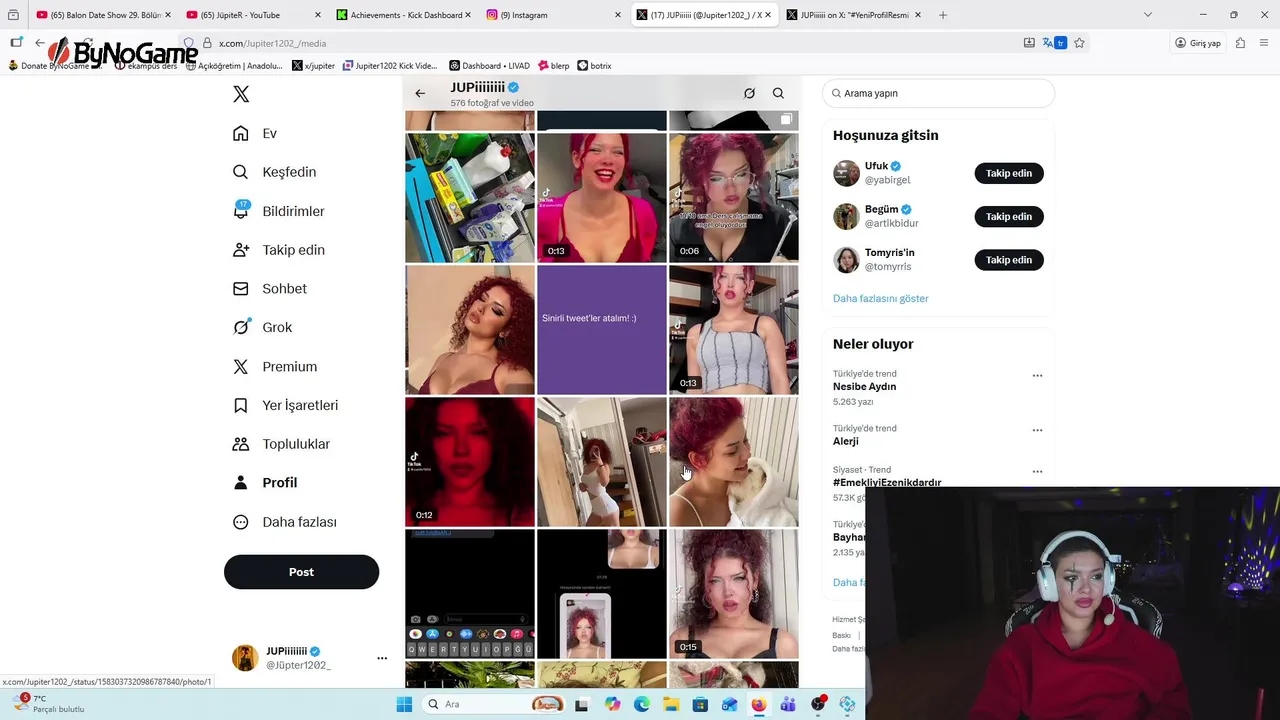Click the Windows taskbar Ara search box
1280x720 pixels.
(x=492, y=704)
